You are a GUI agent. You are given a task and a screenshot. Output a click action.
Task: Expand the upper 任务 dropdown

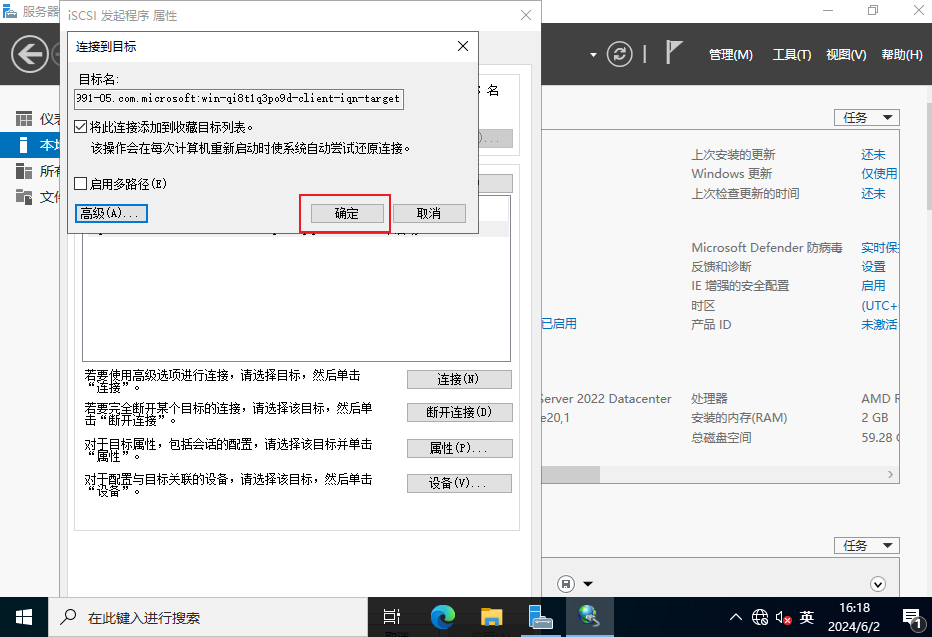tap(866, 118)
